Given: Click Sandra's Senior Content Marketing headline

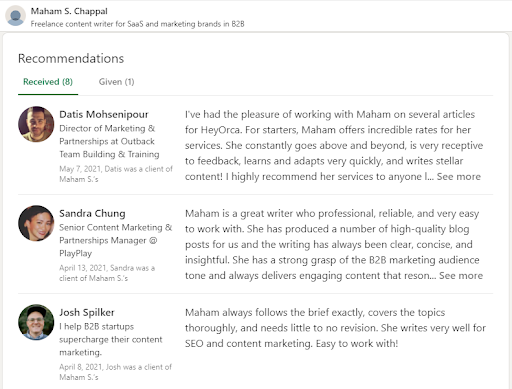Looking at the screenshot, I should (116, 240).
